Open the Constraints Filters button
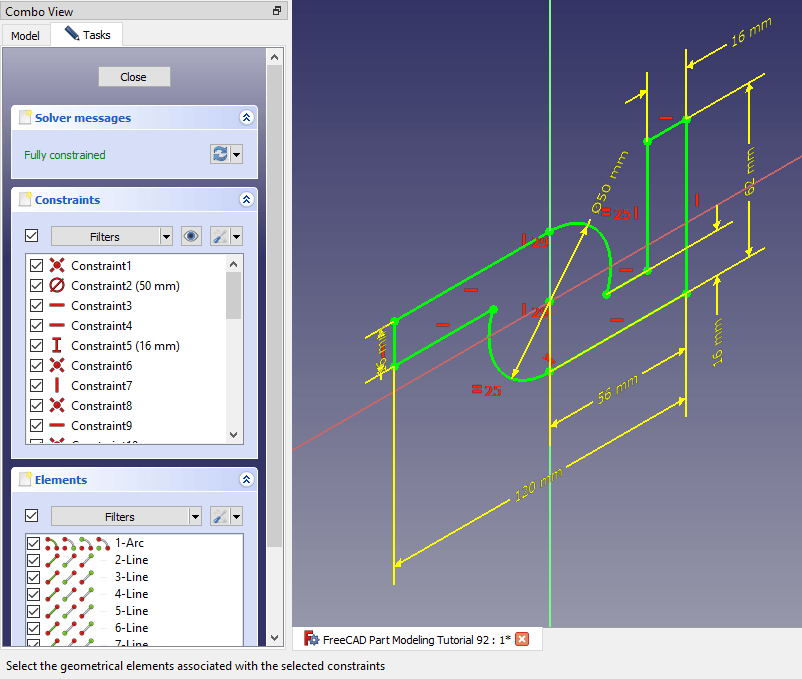The image size is (802, 679). click(x=105, y=237)
